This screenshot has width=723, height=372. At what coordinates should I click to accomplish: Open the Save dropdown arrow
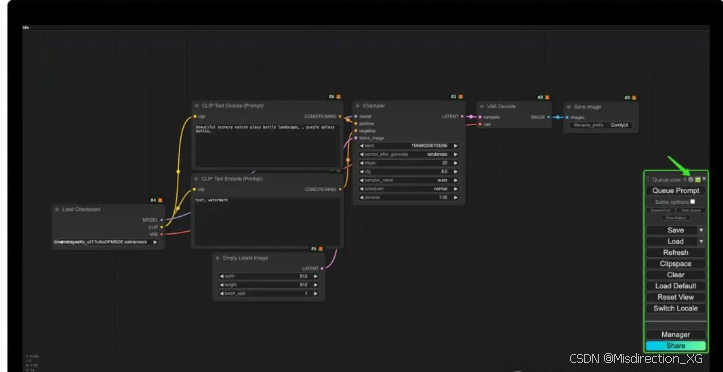point(701,230)
